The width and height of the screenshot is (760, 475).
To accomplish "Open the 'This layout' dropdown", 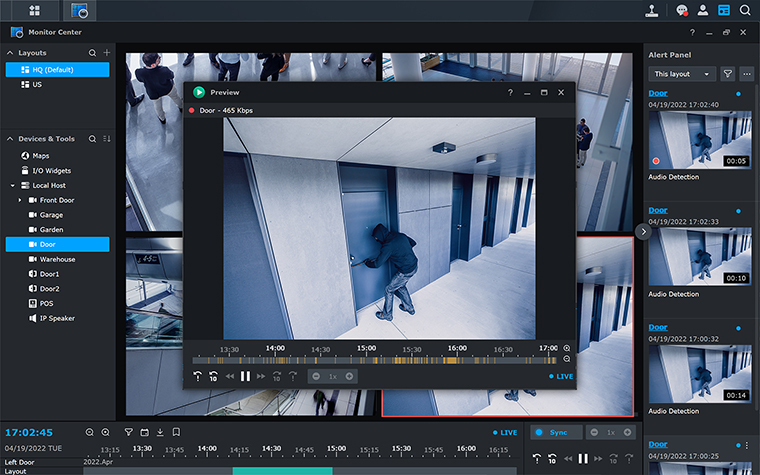I will point(683,74).
